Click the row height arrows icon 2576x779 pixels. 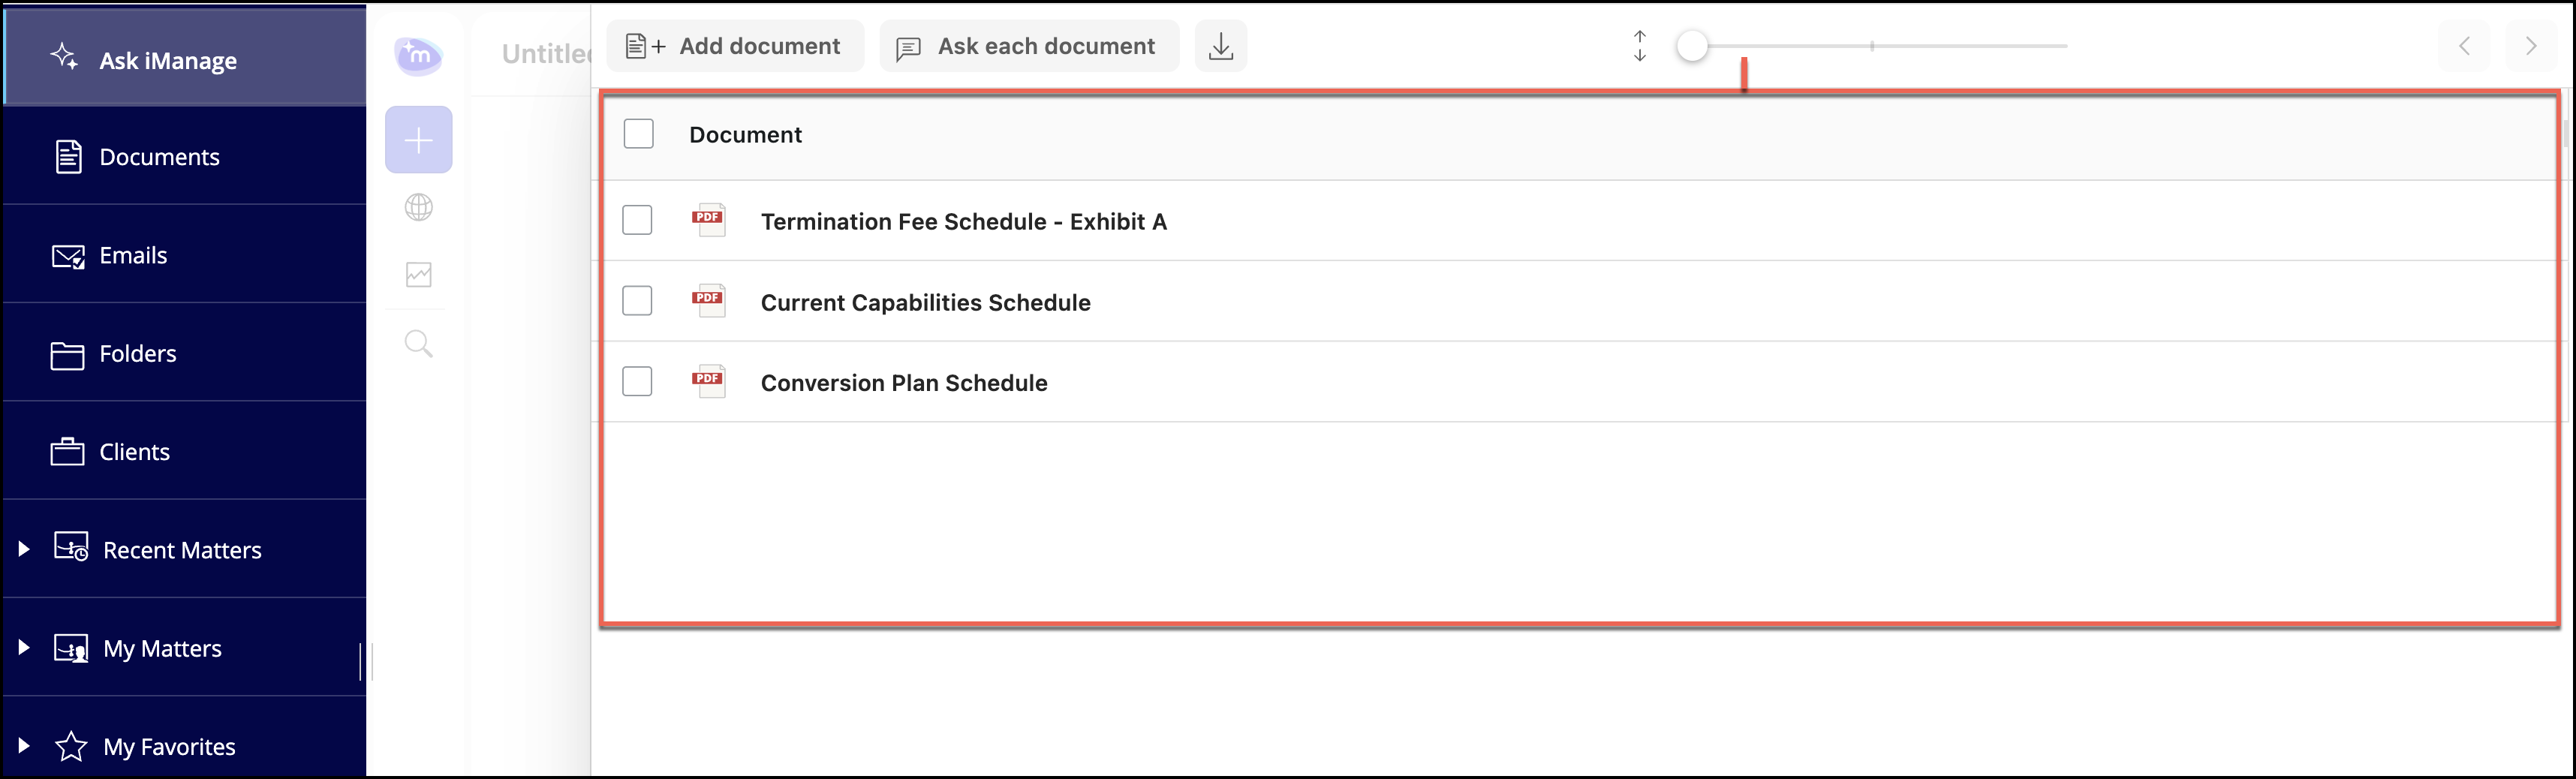1639,46
